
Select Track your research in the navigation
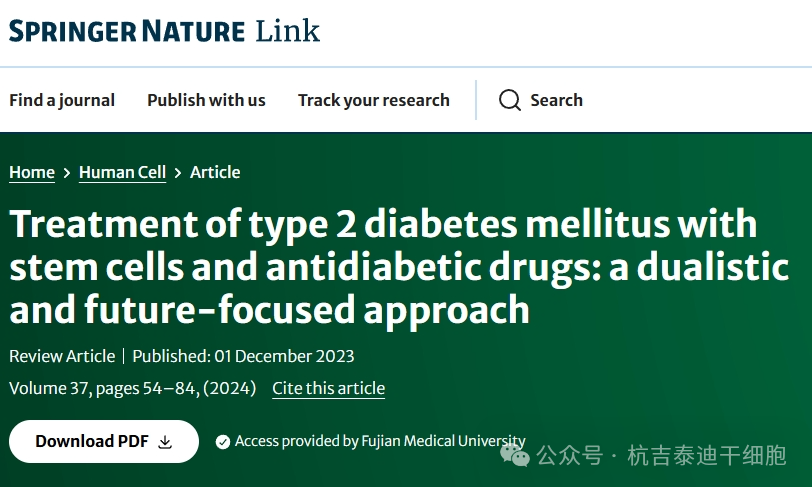point(373,100)
